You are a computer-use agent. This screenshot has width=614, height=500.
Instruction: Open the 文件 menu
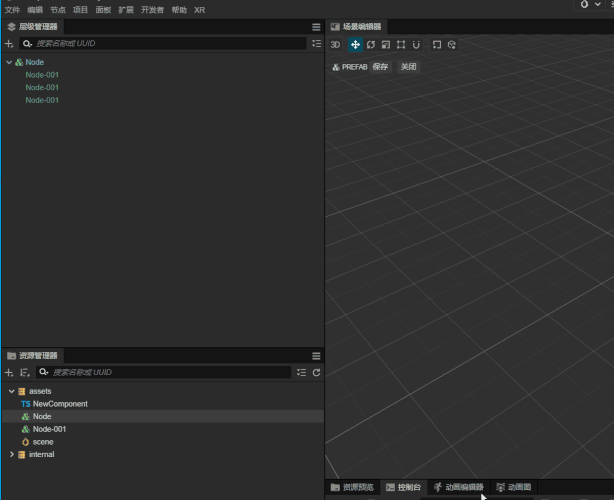[12, 10]
